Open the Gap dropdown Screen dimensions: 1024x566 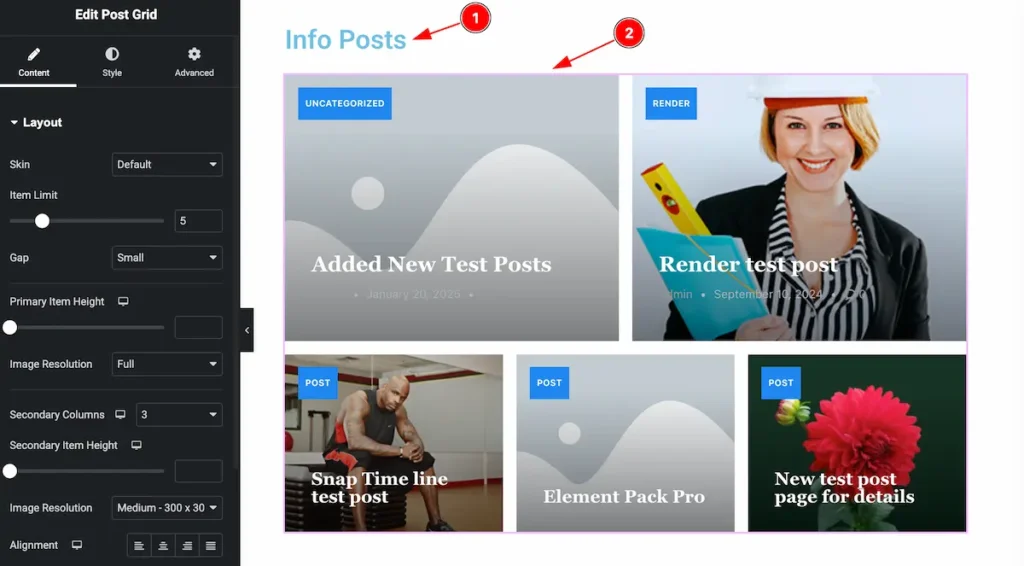[x=167, y=258]
